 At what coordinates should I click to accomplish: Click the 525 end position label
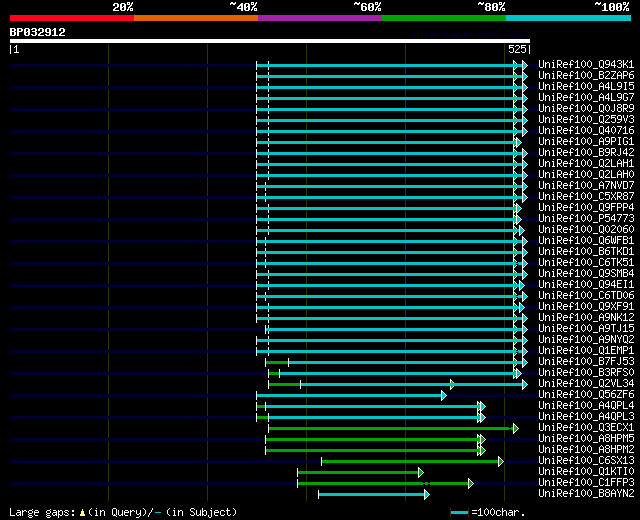[x=517, y=49]
